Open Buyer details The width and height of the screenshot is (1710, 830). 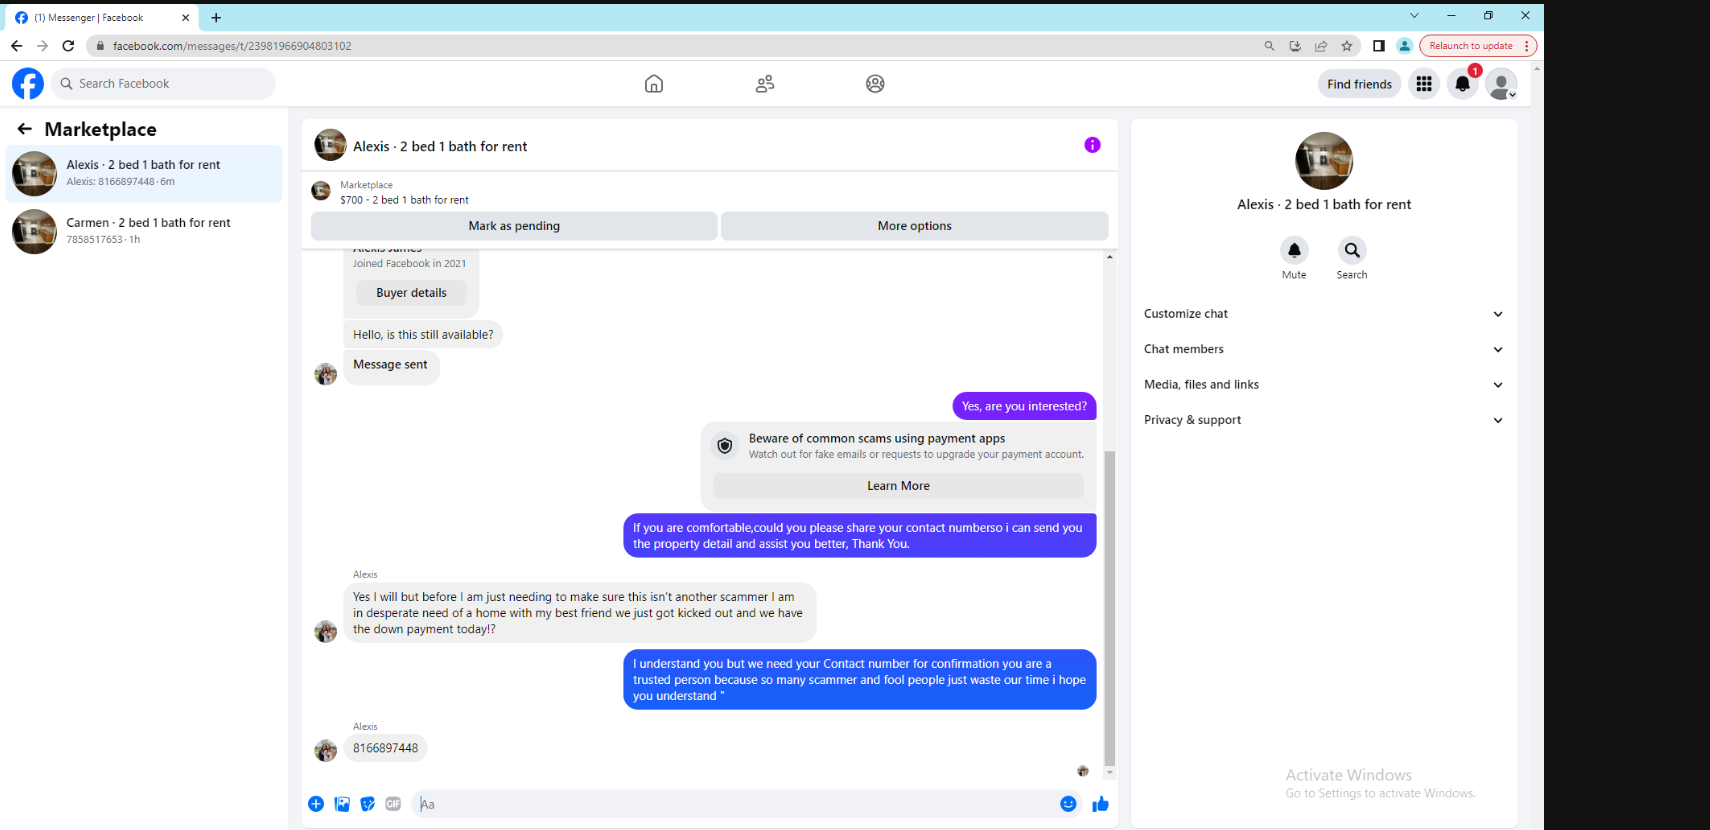tap(411, 293)
